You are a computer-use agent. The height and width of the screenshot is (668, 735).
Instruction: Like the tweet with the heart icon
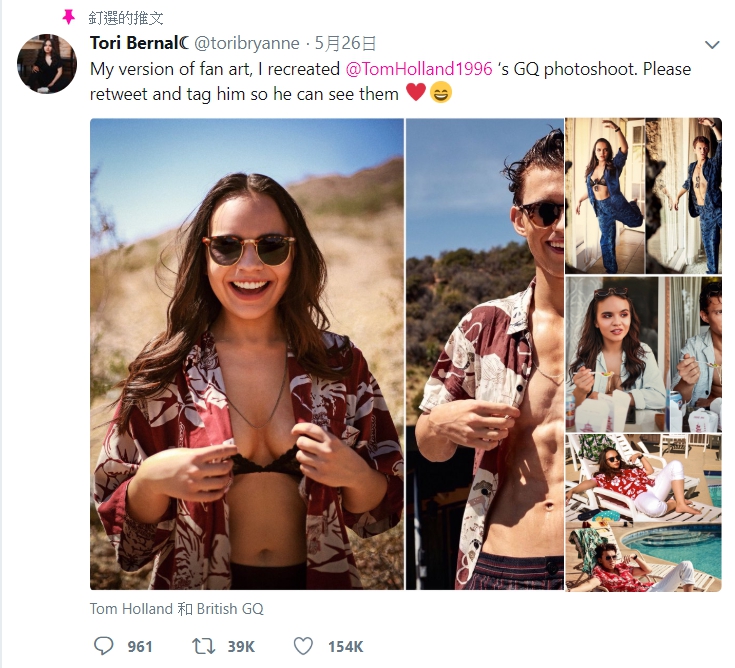(304, 646)
